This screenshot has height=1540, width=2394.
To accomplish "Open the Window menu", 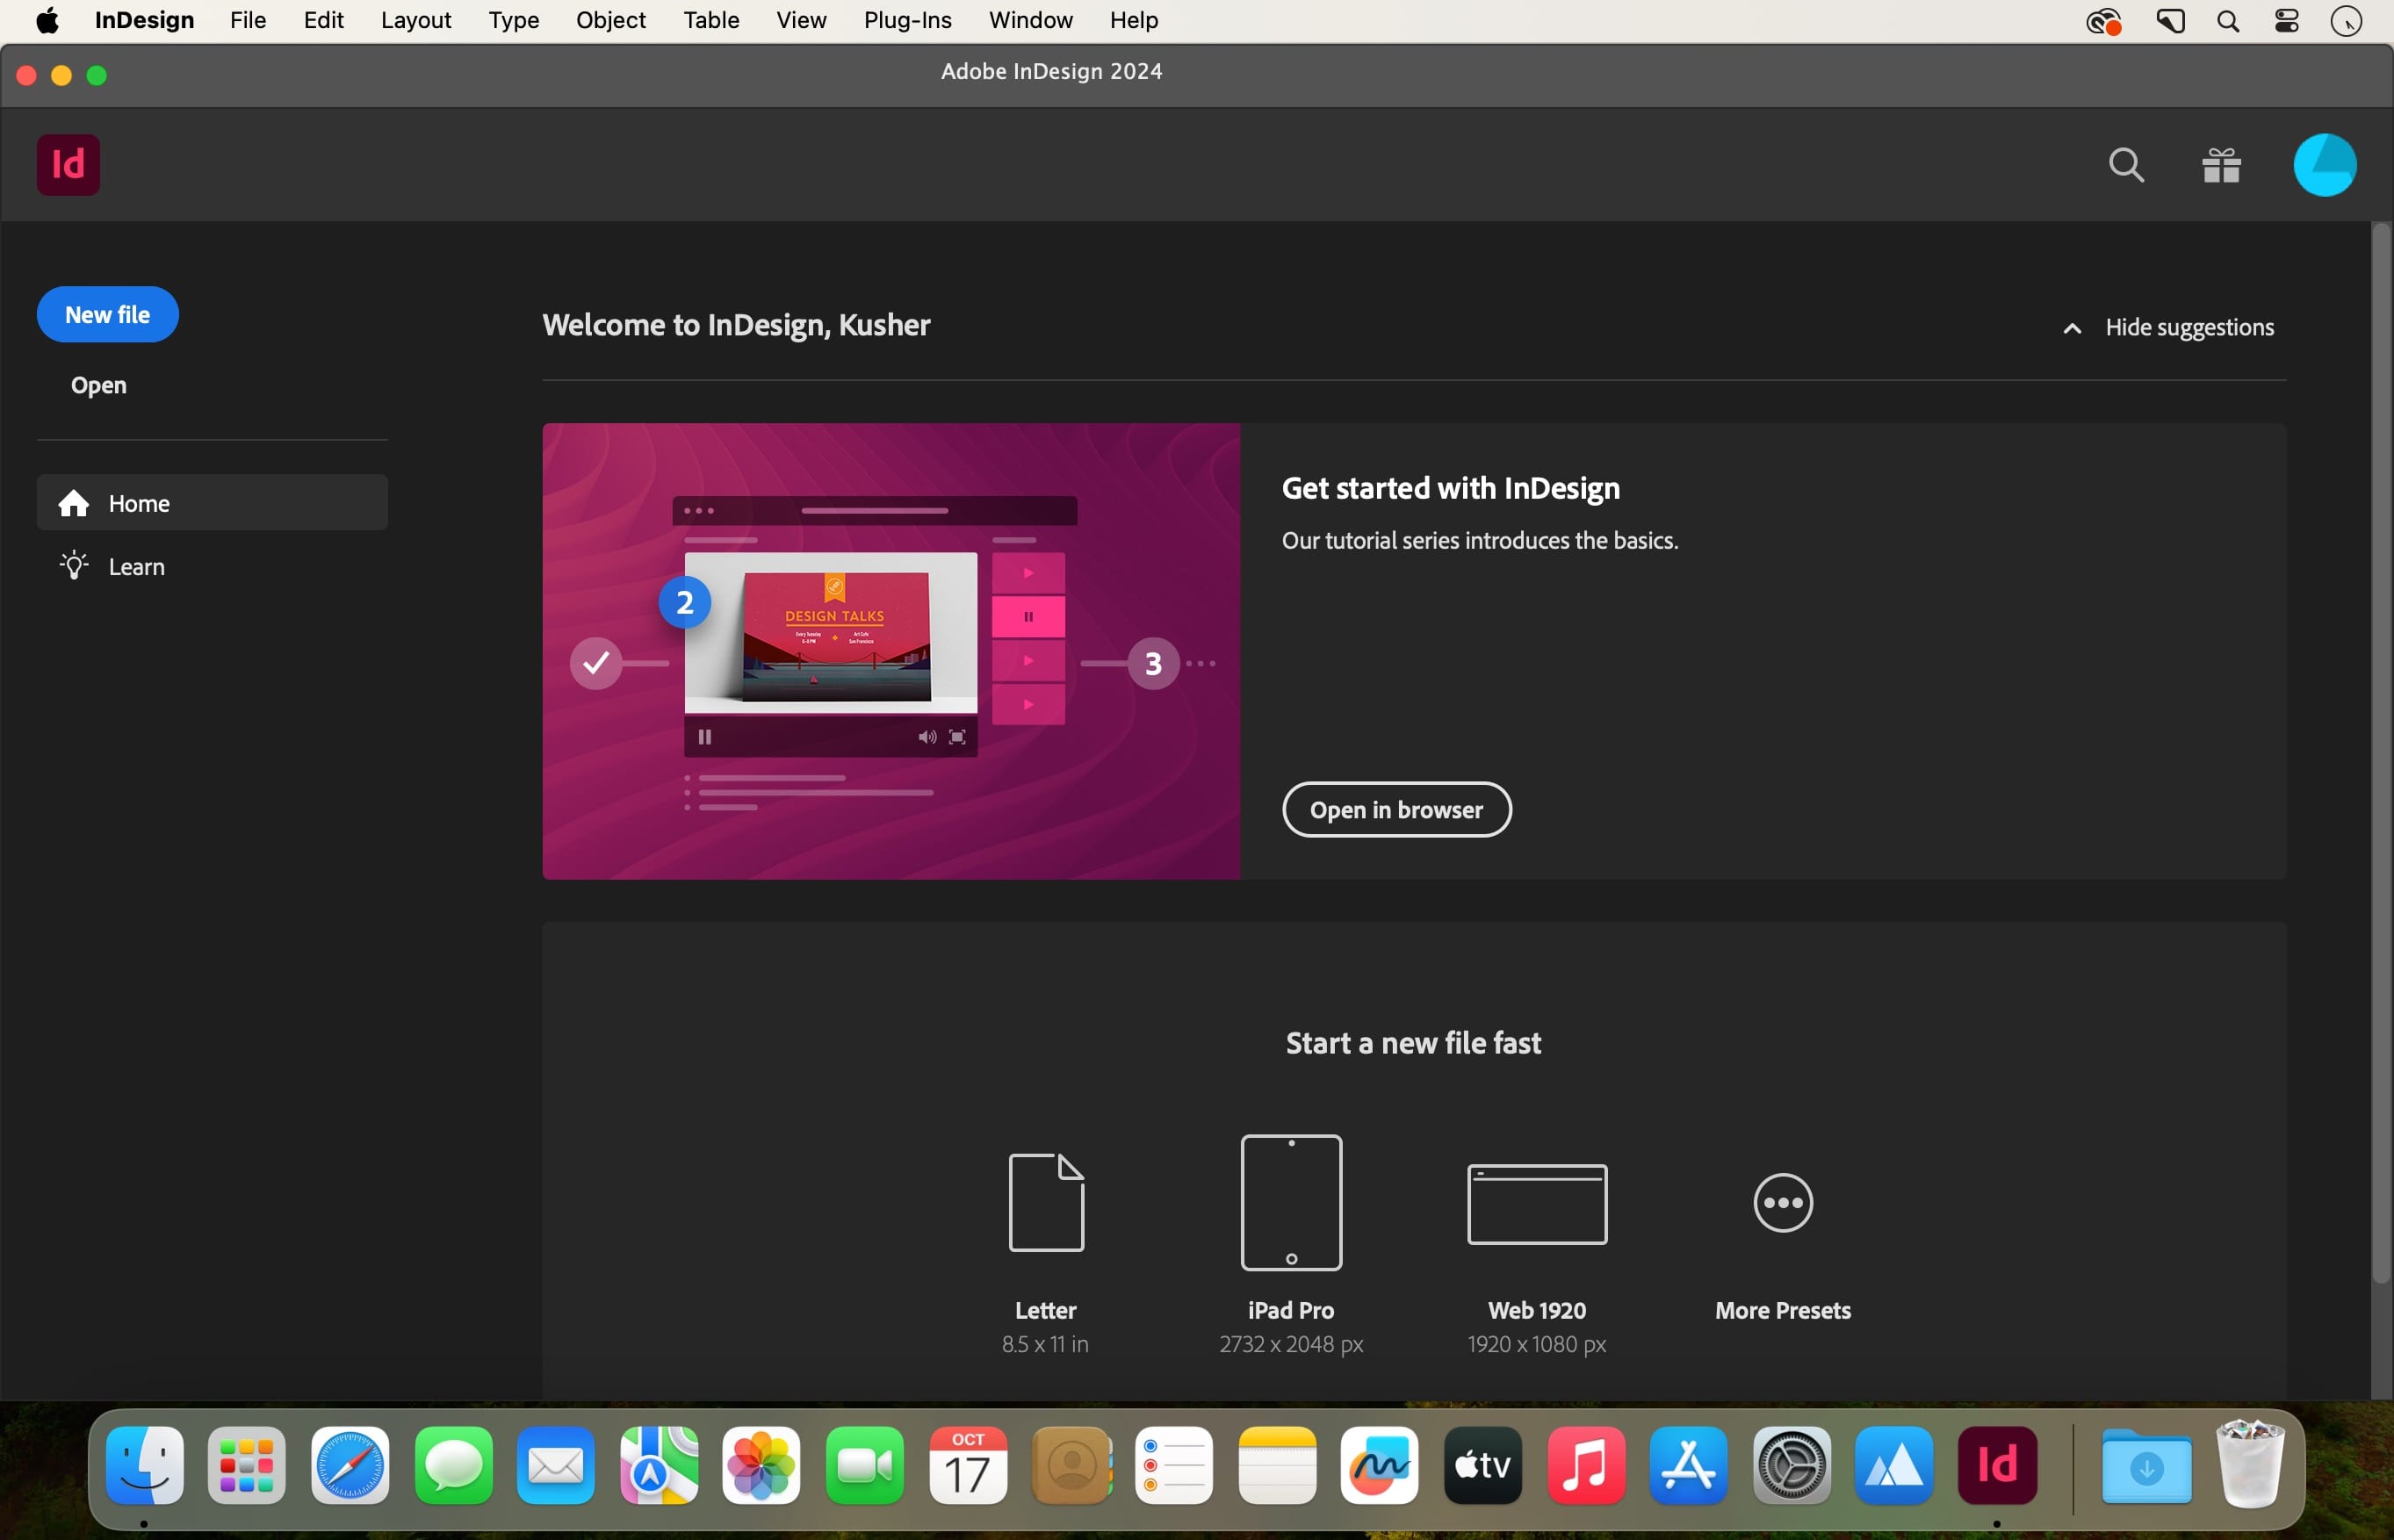I will pos(1030,20).
